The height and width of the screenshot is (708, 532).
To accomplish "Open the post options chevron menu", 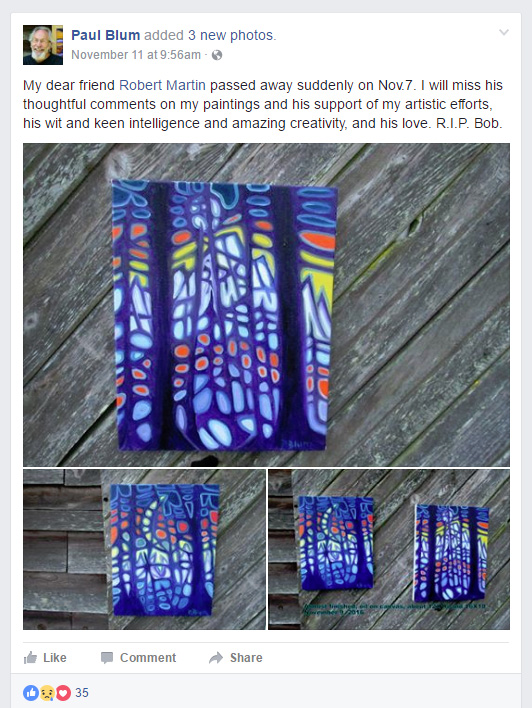I will pyautogui.click(x=504, y=32).
